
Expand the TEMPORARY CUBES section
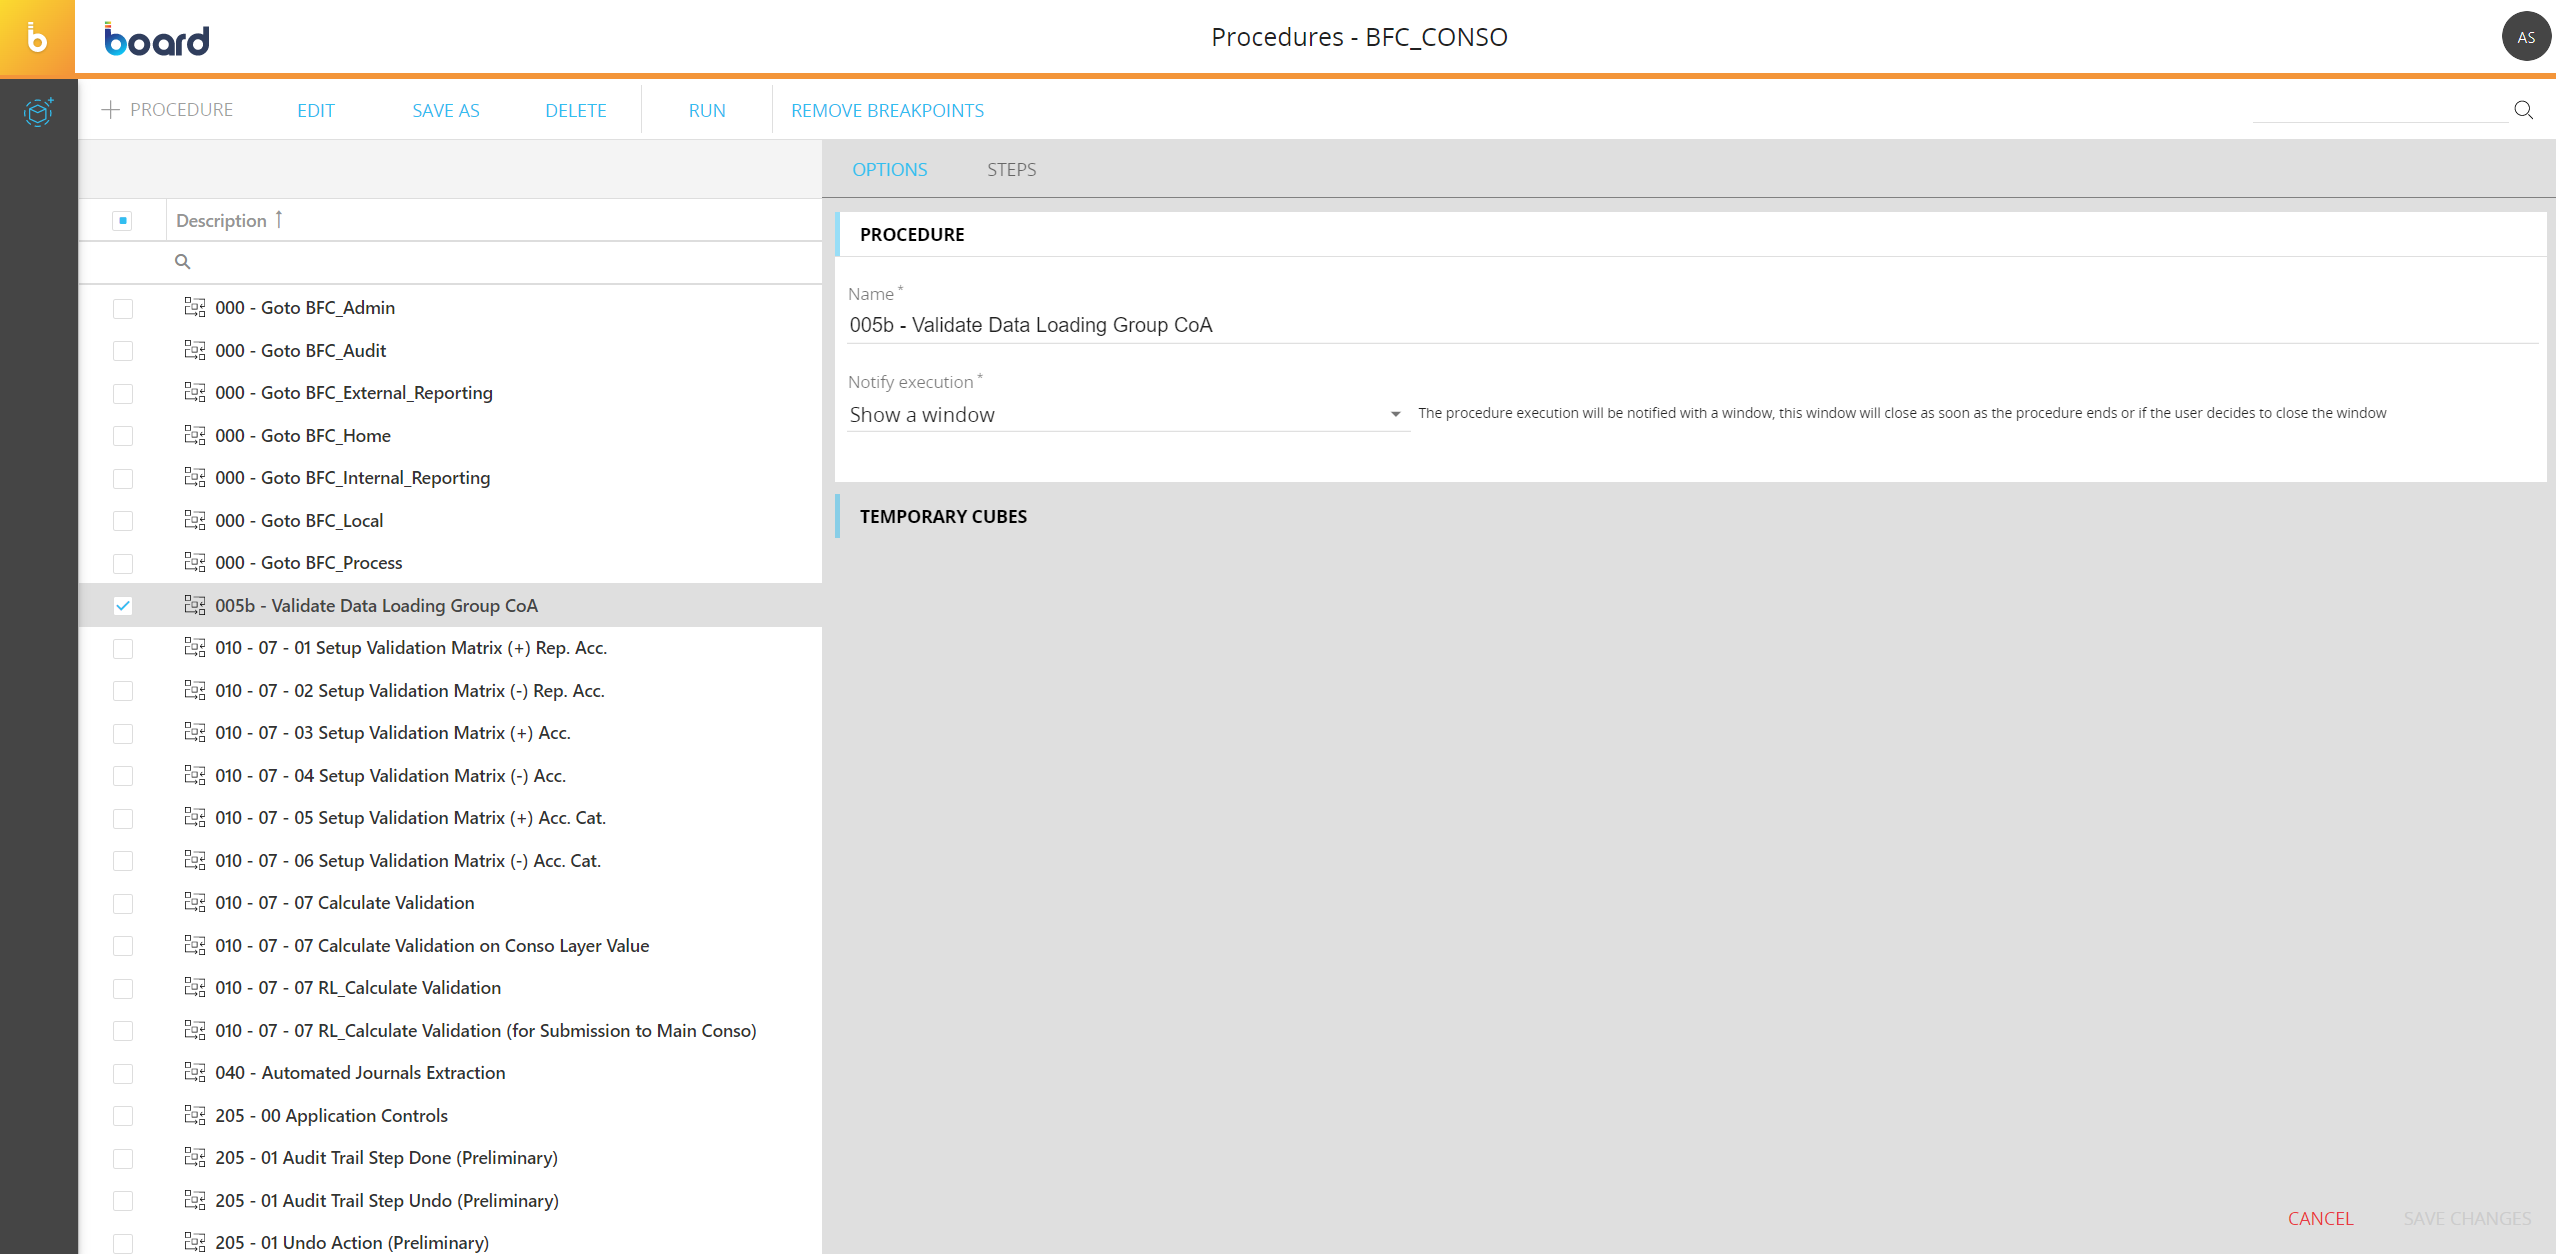(x=943, y=517)
